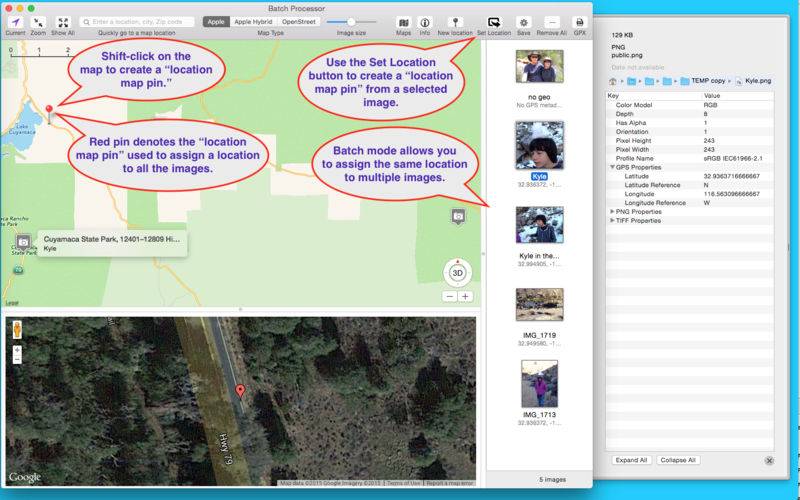Open Maps from the toolbar
This screenshot has width=800, height=500.
[404, 22]
